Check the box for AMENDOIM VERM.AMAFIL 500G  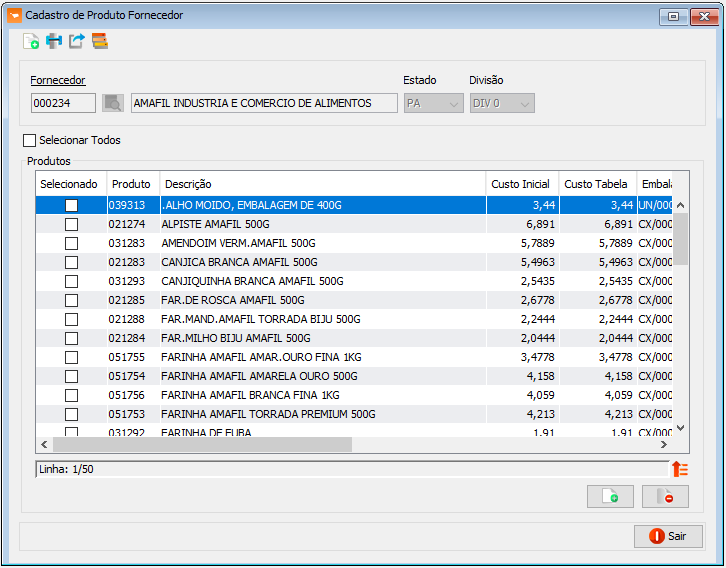(x=71, y=243)
